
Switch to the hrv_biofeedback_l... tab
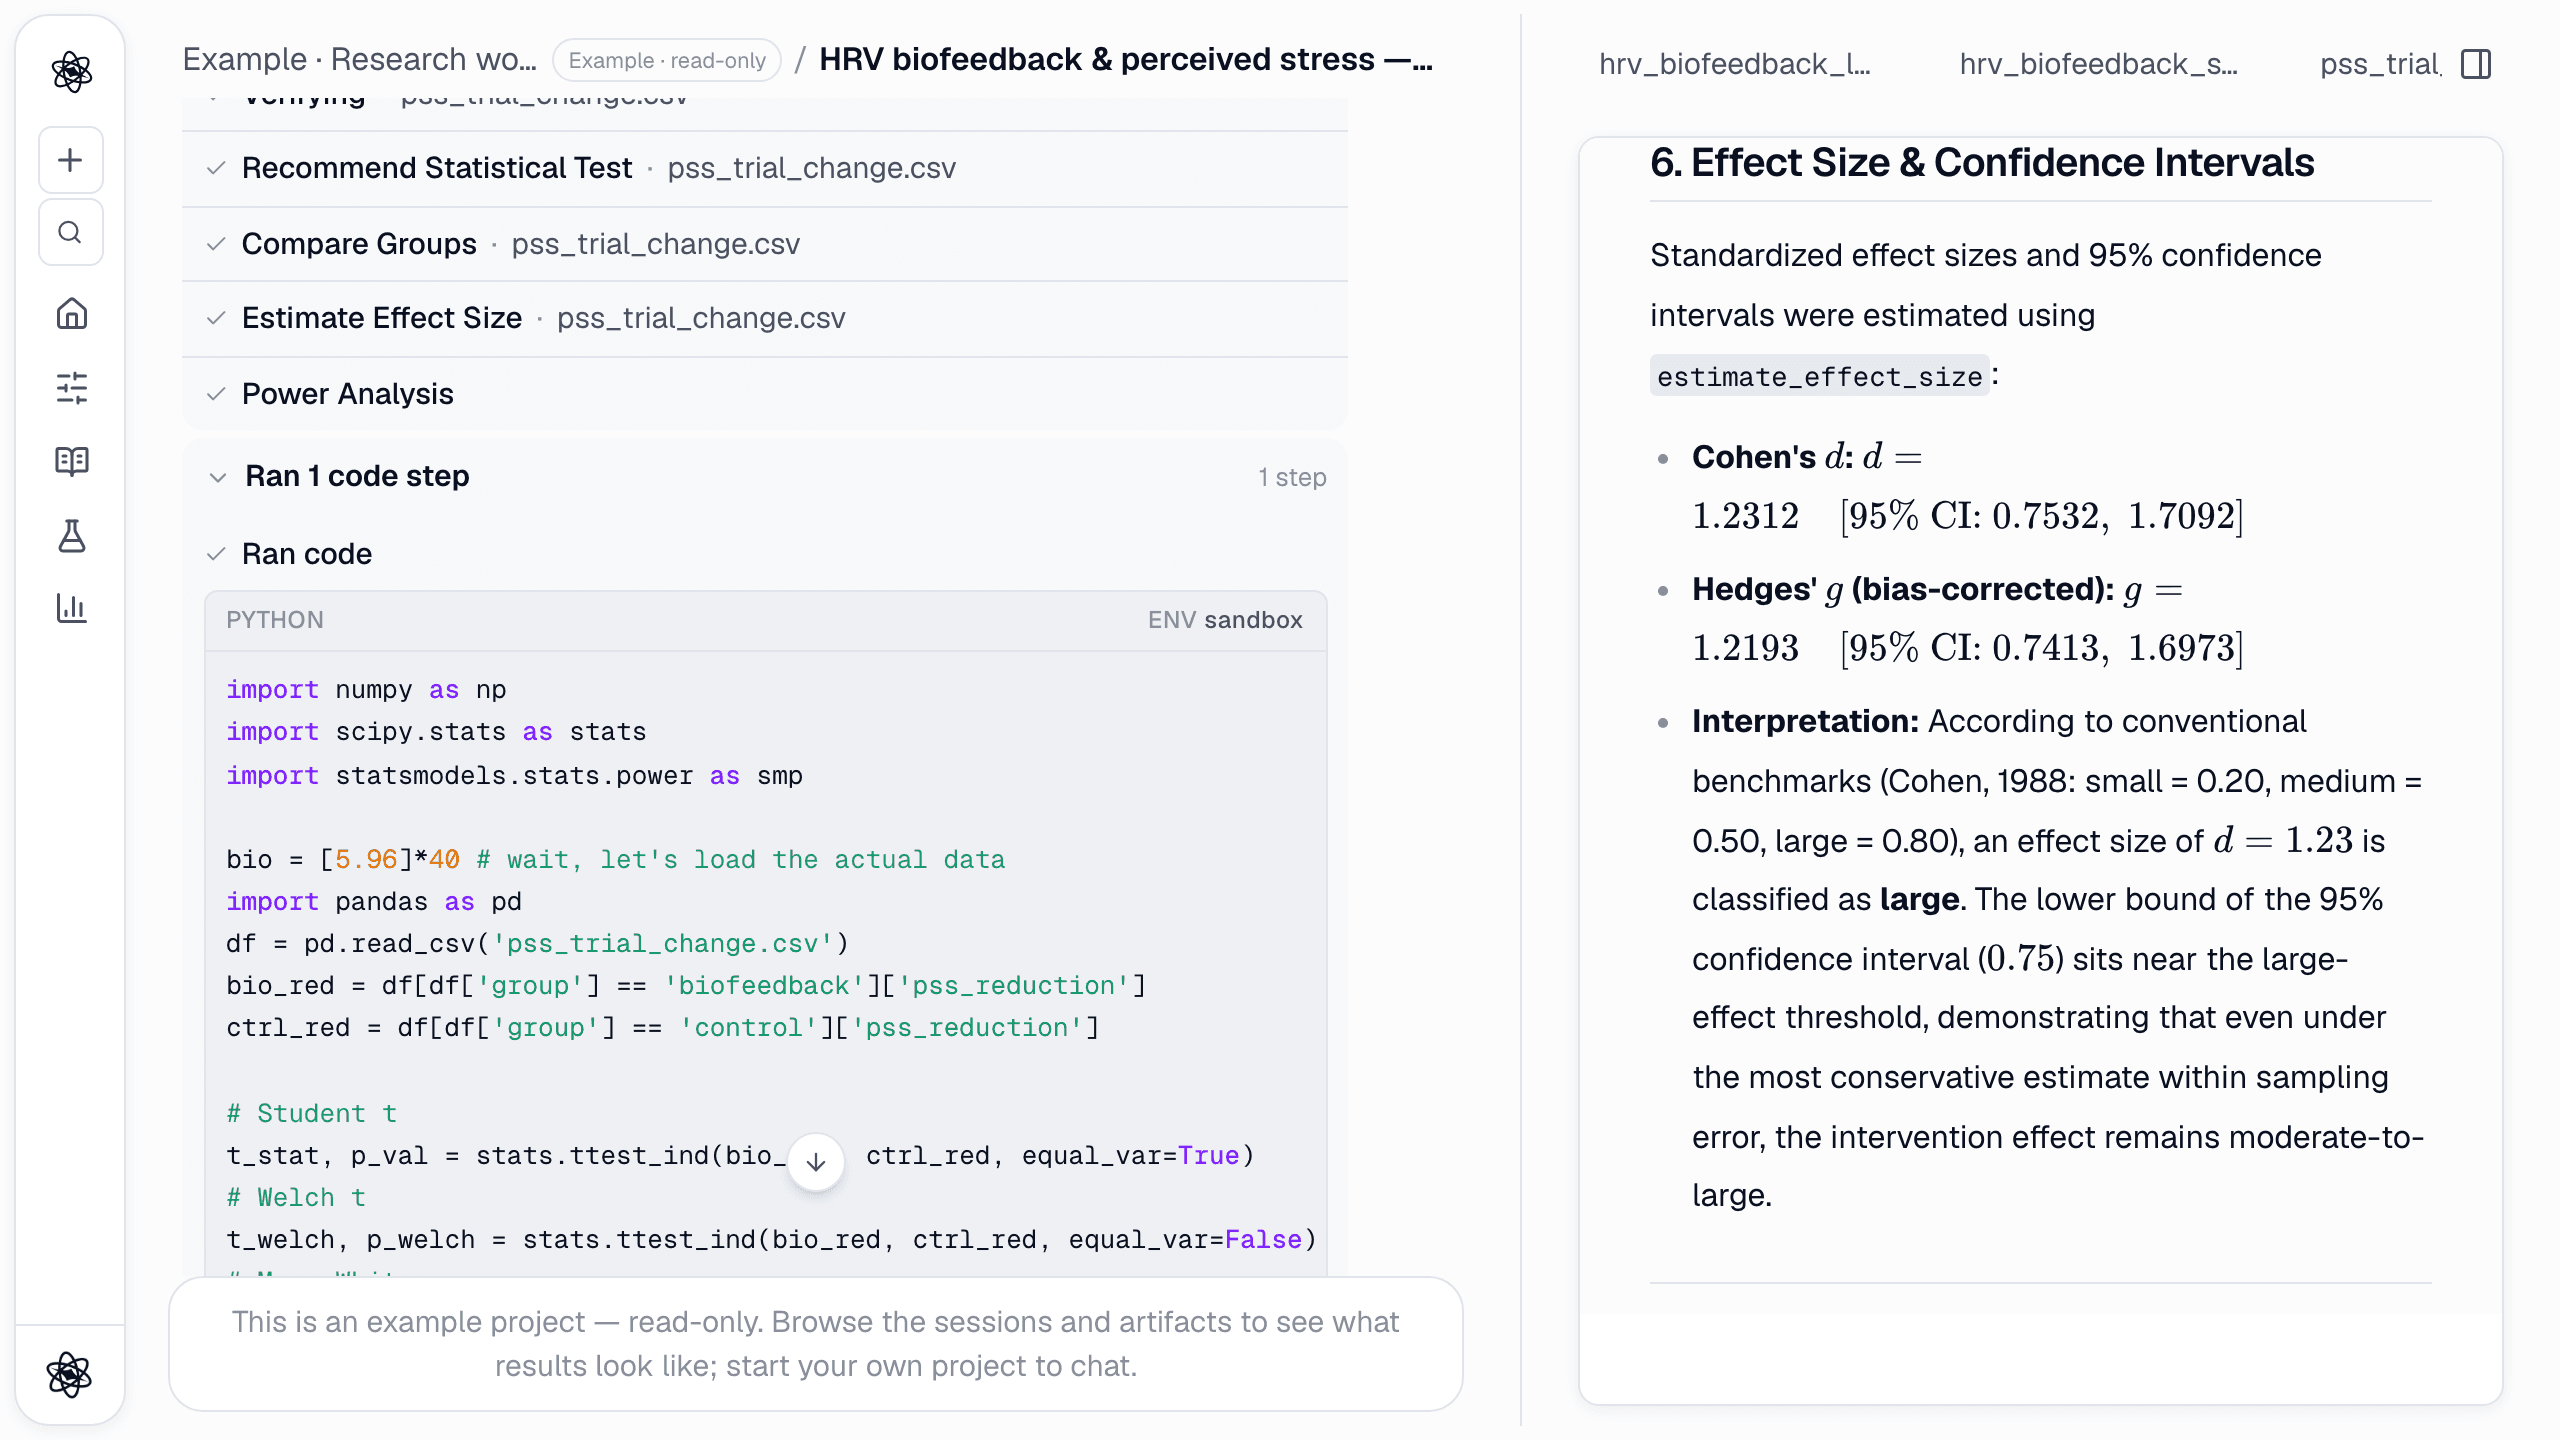pyautogui.click(x=1734, y=64)
